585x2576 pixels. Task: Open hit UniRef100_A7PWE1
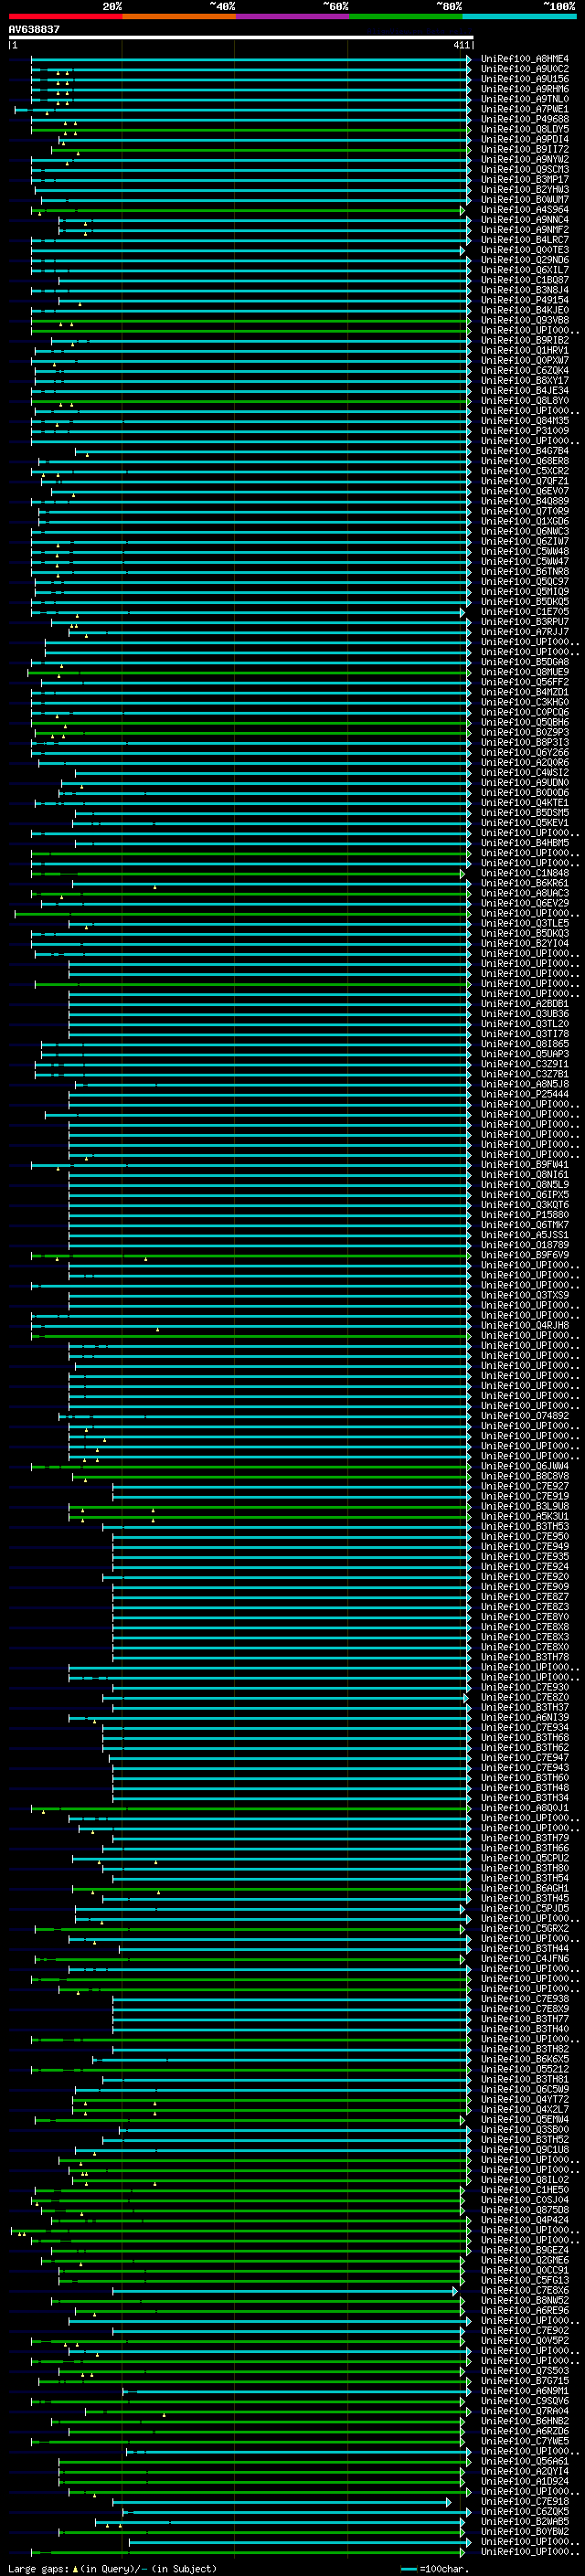(524, 109)
